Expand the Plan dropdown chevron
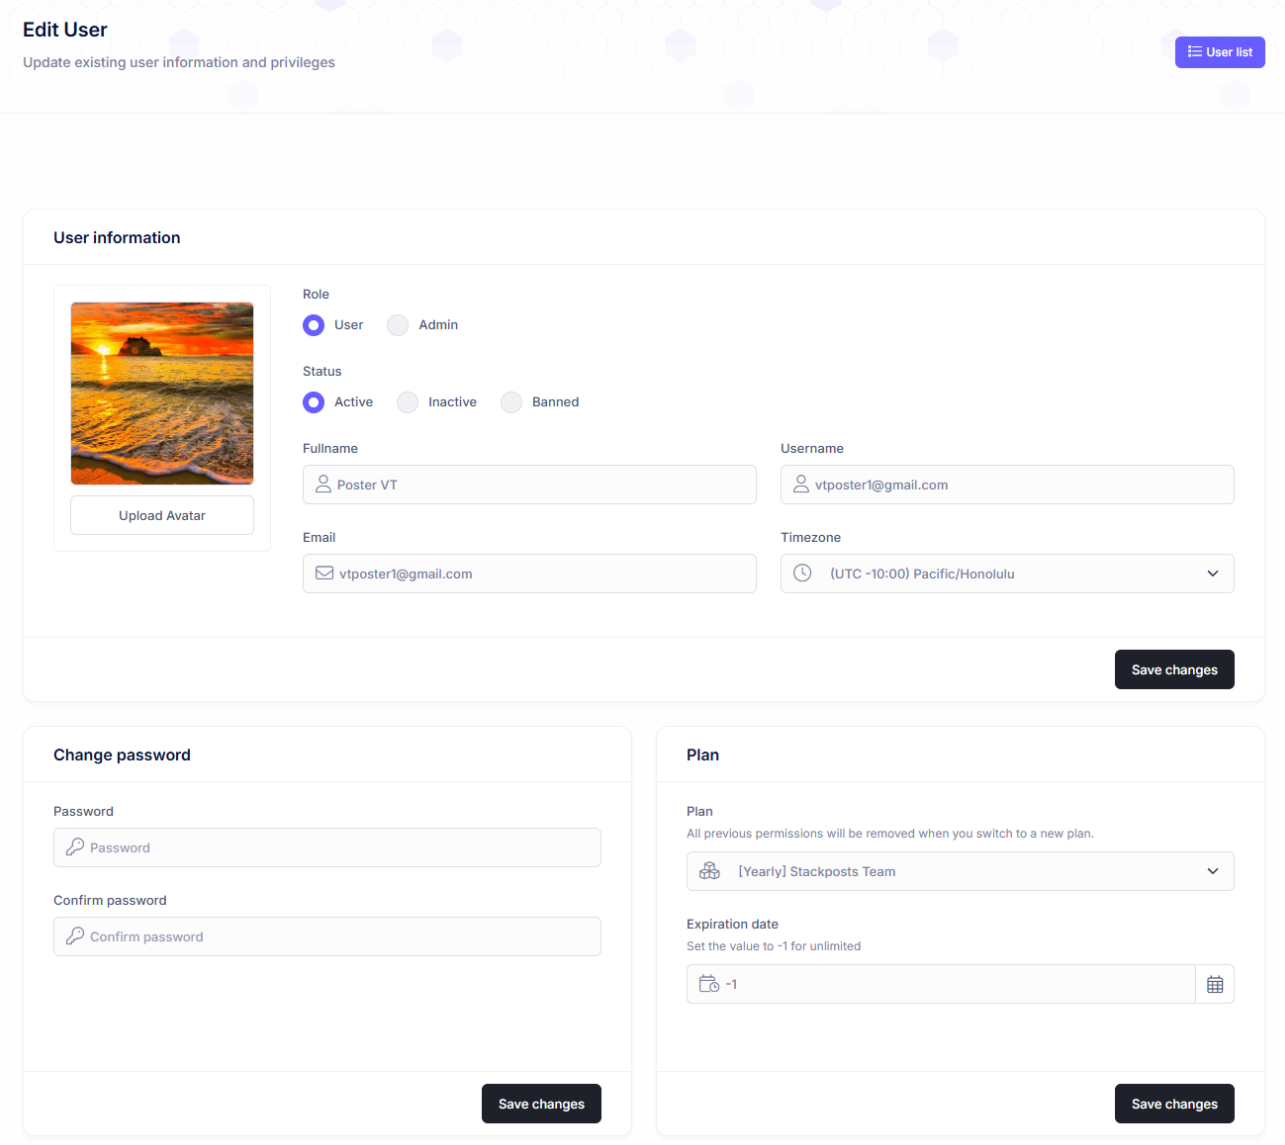 click(1212, 872)
